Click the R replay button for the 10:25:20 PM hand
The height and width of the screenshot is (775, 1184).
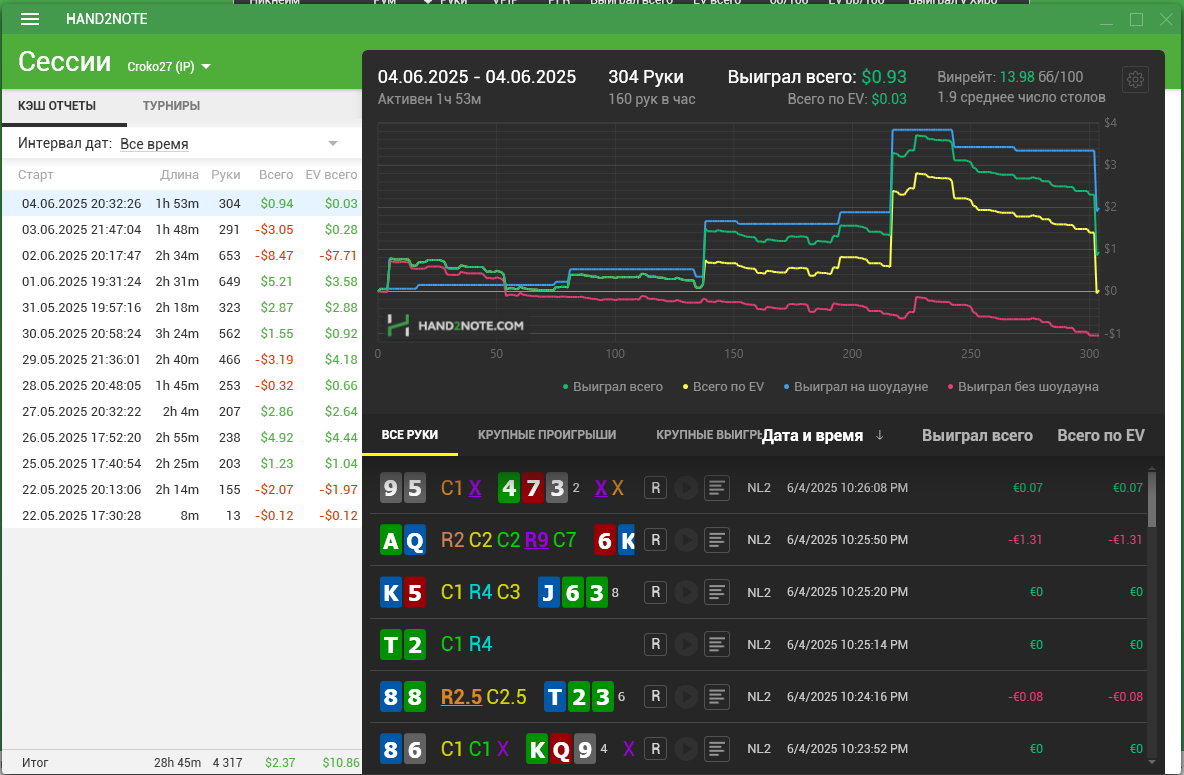point(655,592)
